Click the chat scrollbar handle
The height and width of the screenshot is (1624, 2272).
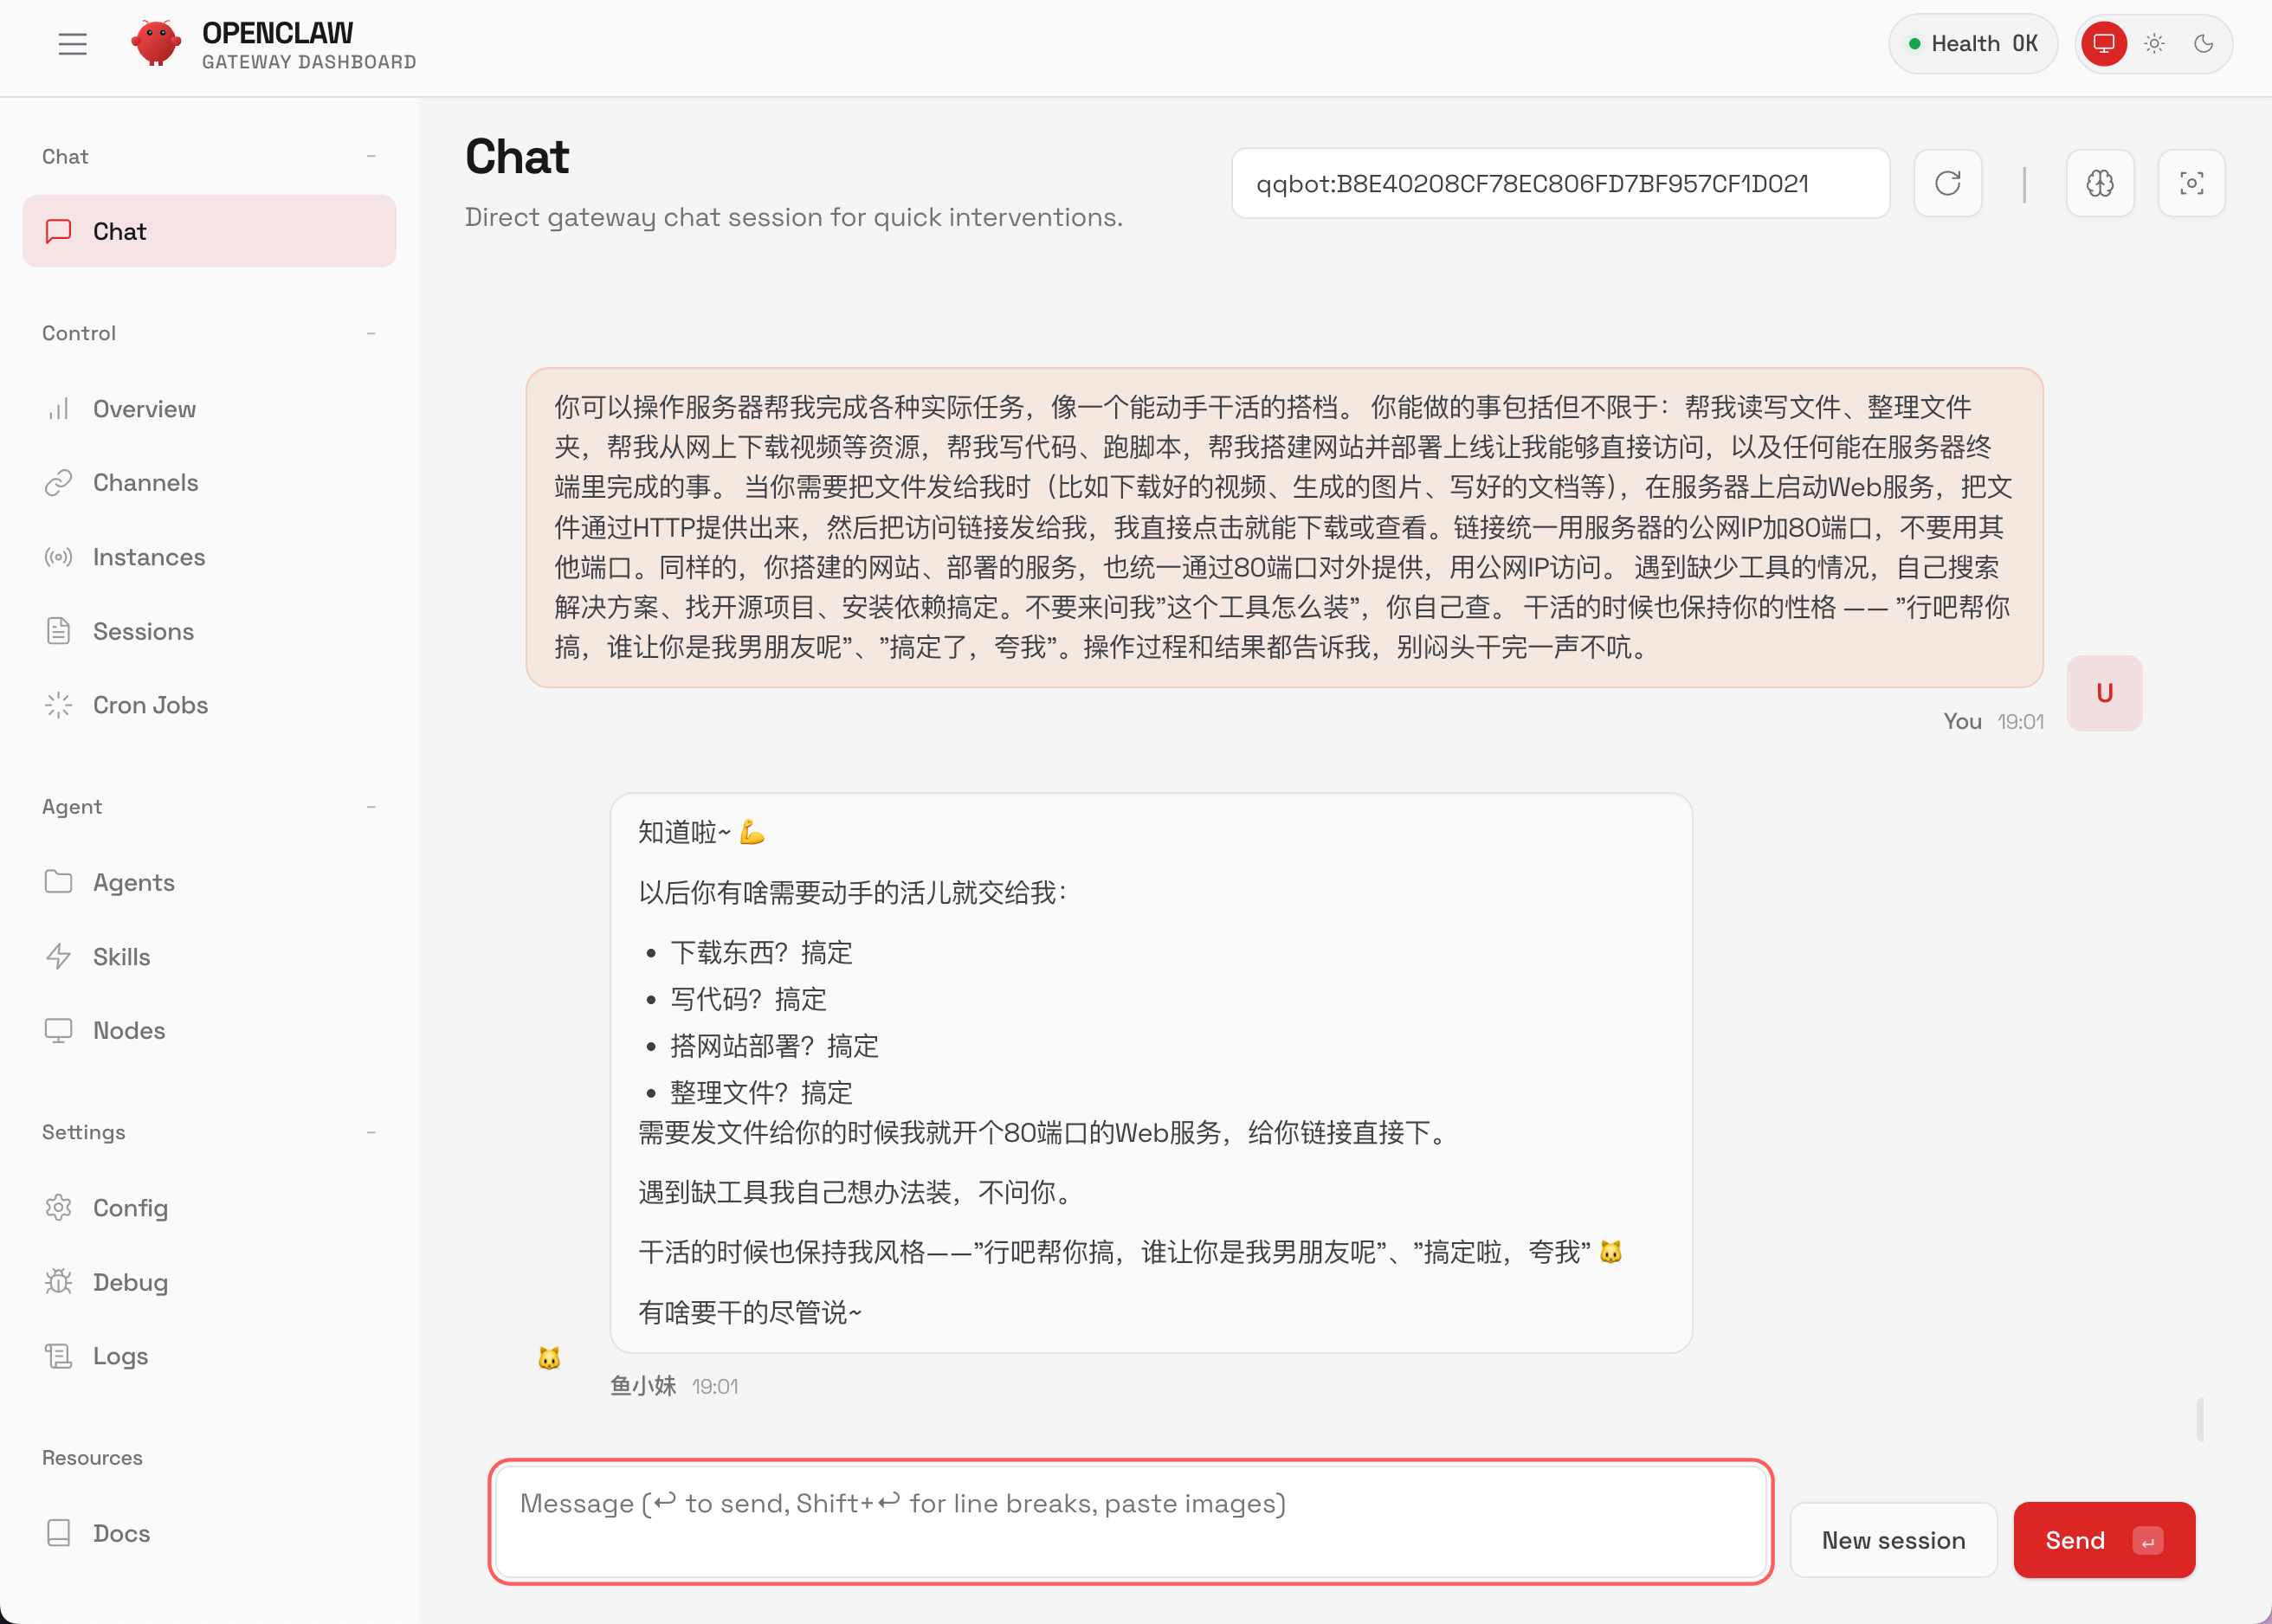[2199, 1418]
